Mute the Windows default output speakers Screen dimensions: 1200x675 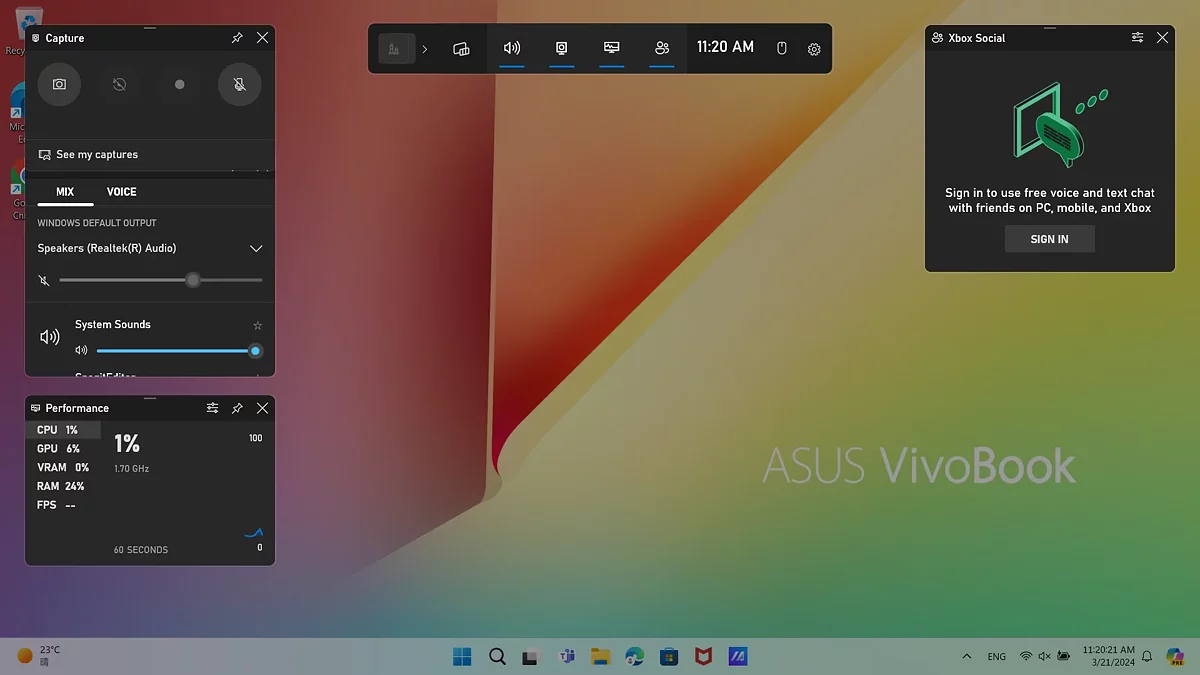(44, 281)
